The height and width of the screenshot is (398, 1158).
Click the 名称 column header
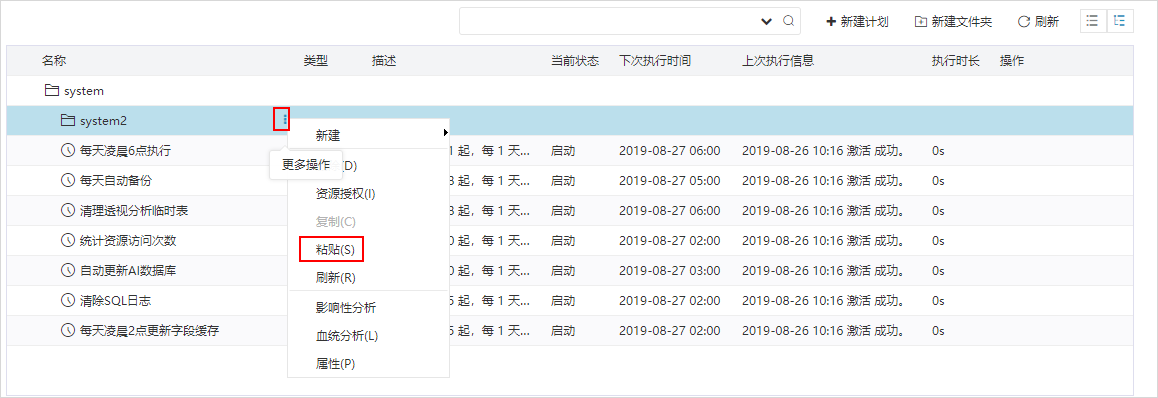click(x=54, y=61)
